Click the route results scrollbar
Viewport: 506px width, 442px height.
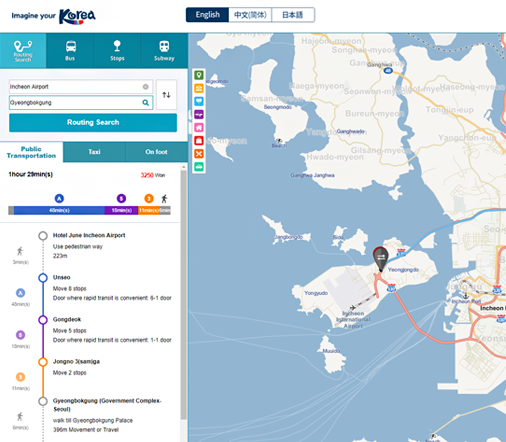coord(184,295)
